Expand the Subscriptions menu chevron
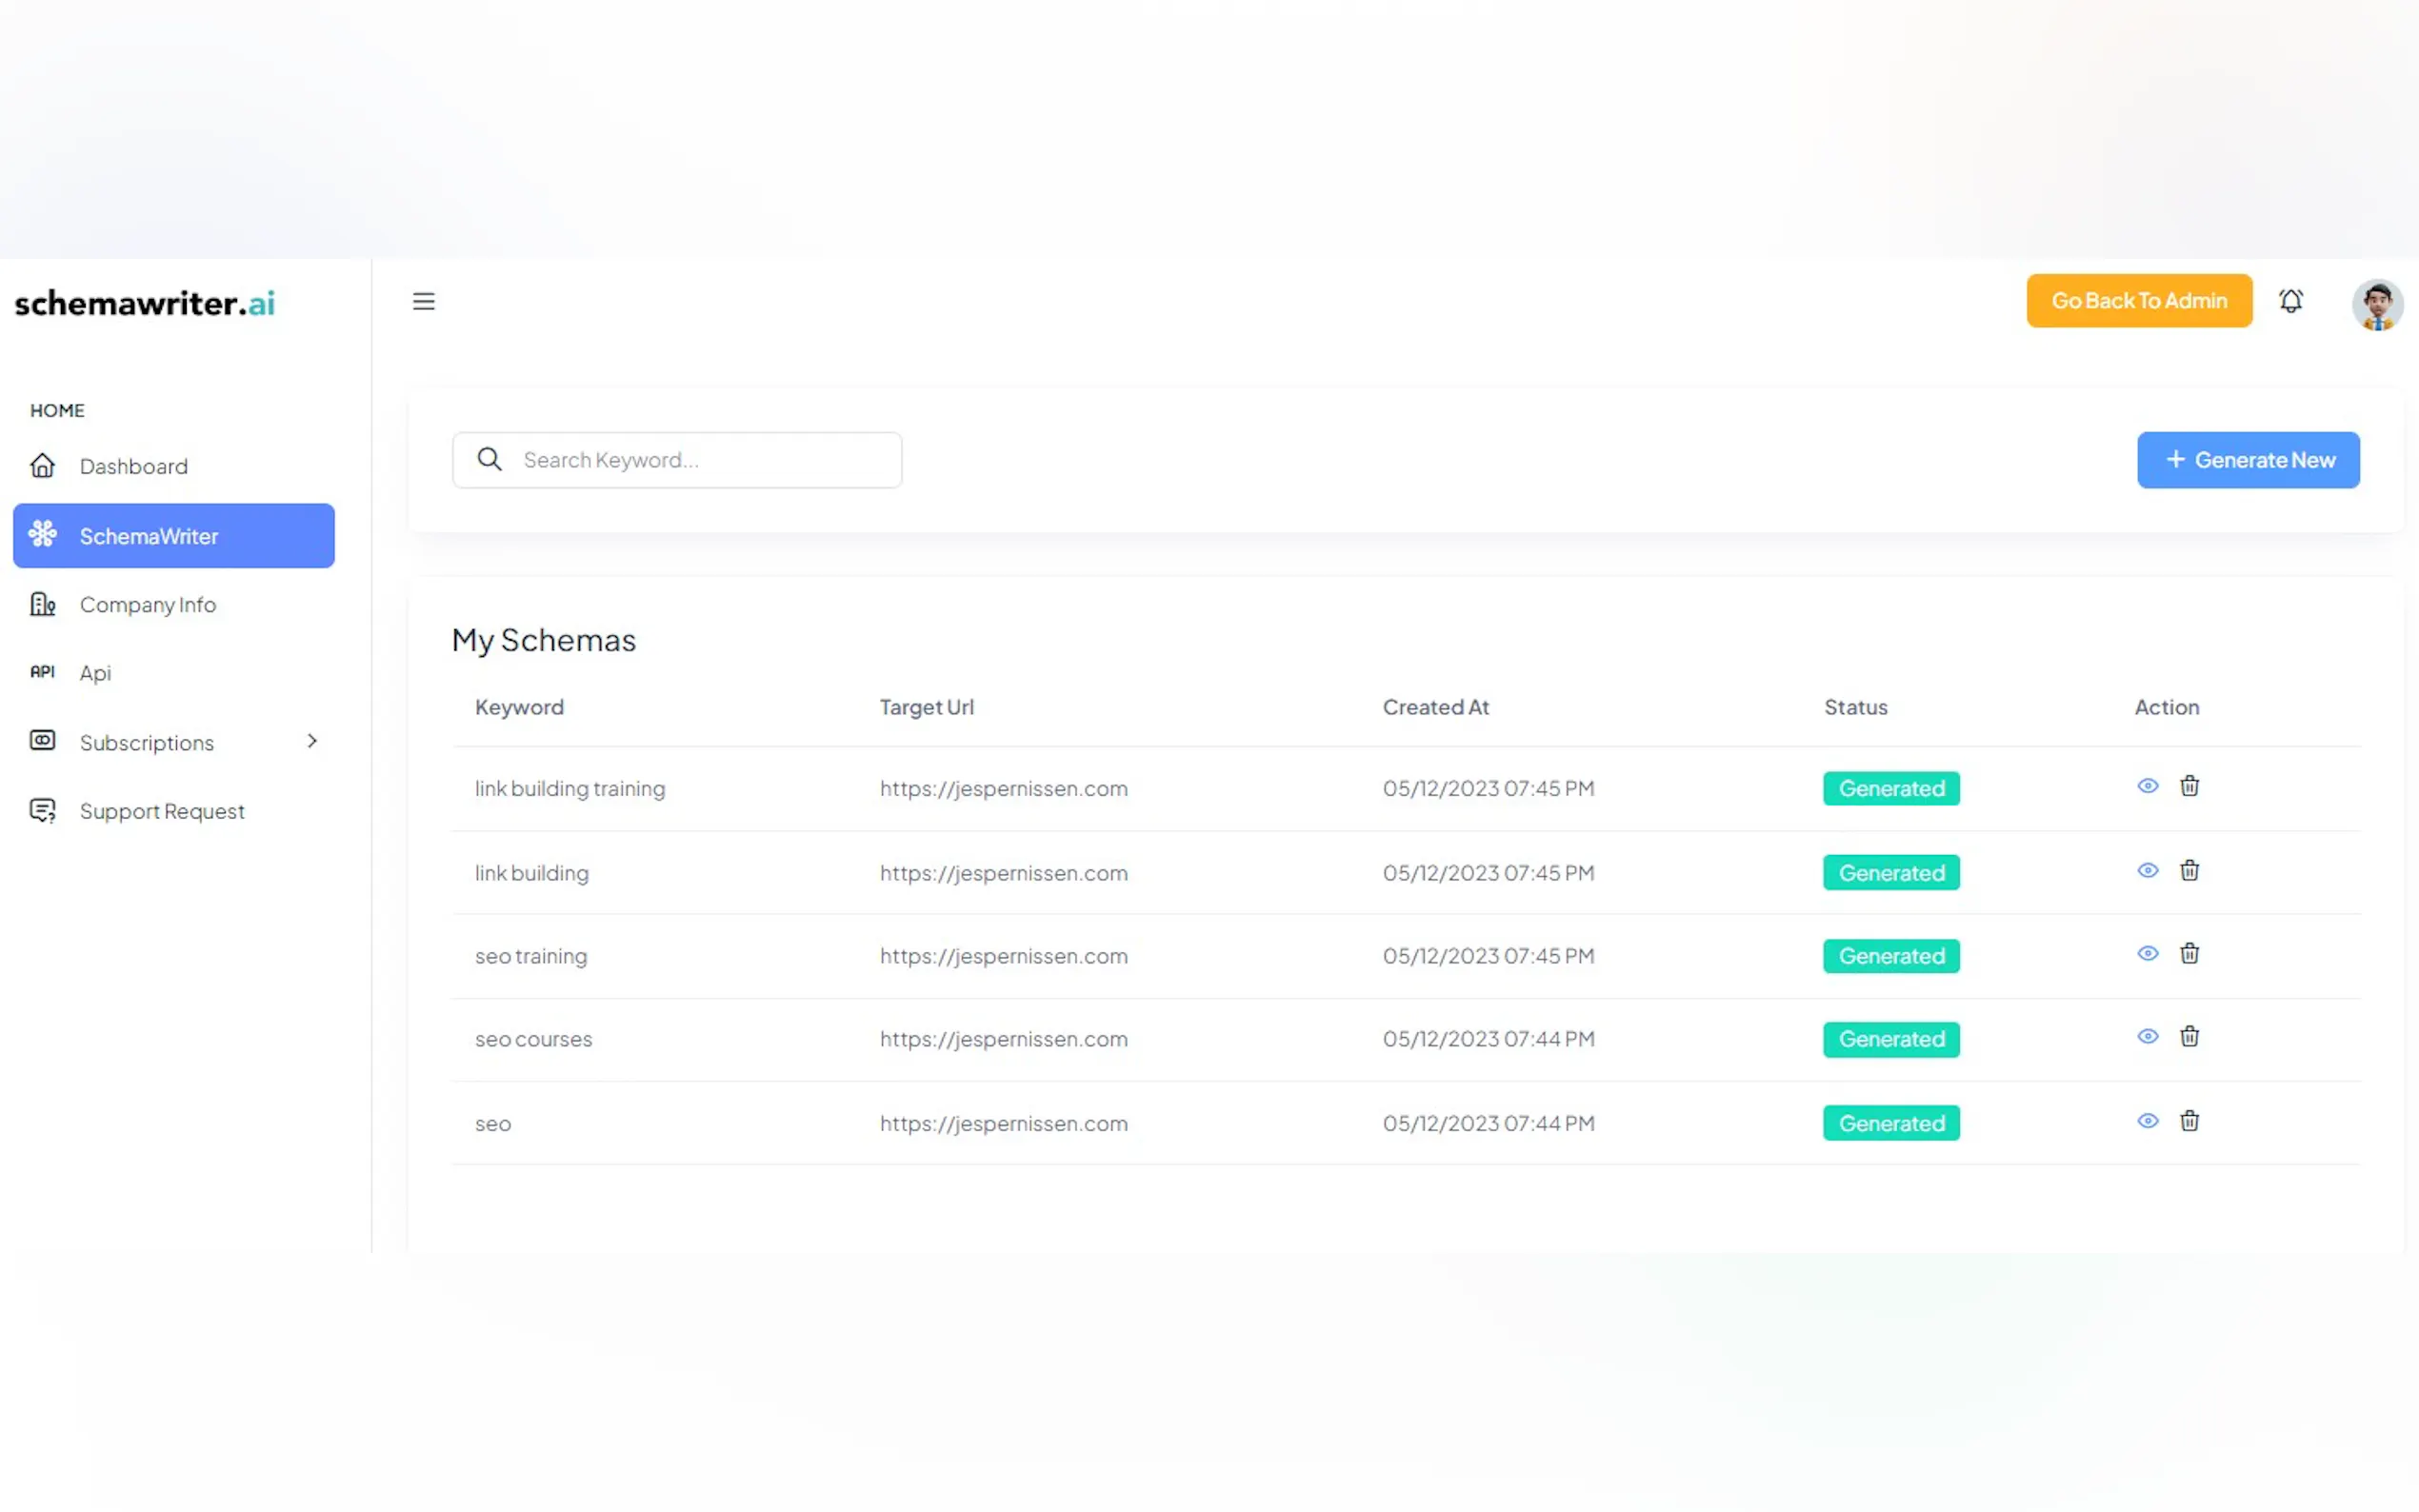This screenshot has height=1512, width=2419. coord(312,741)
